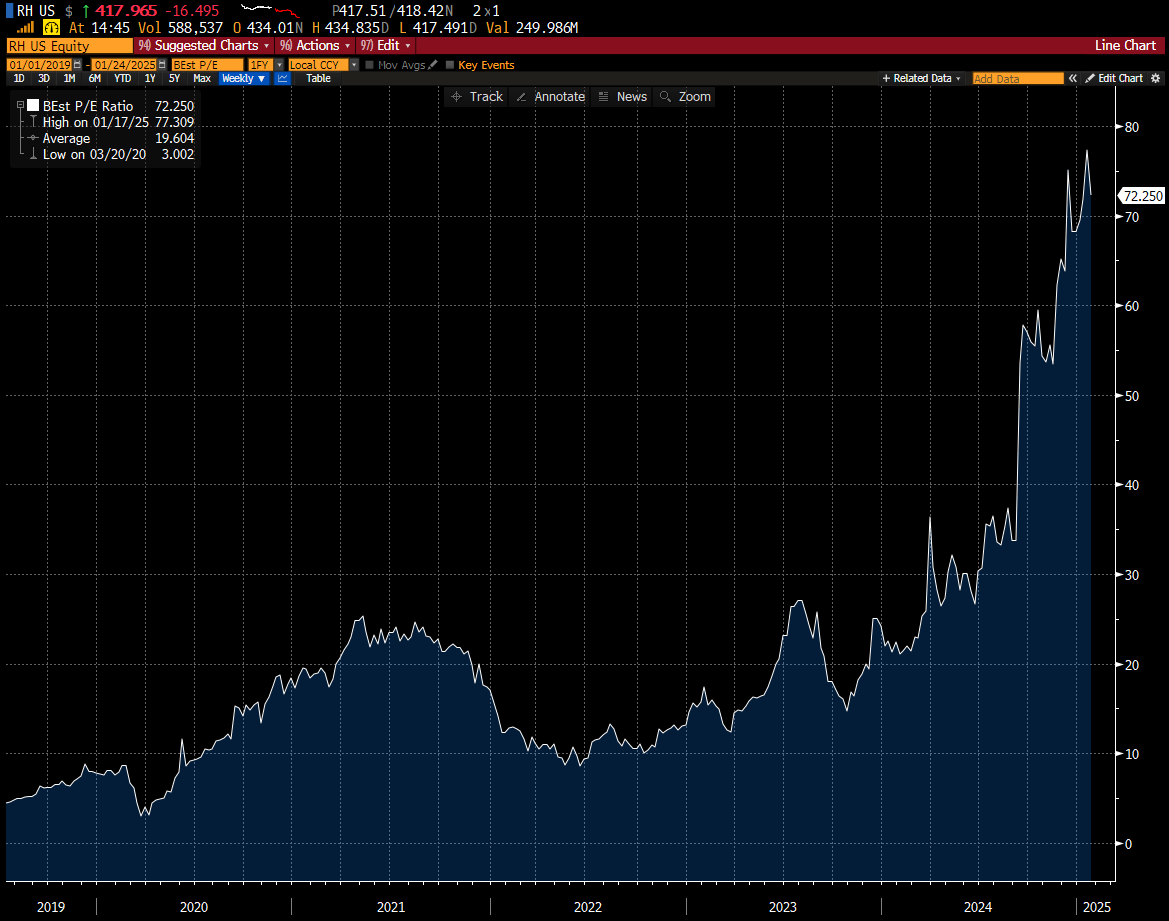Screen dimensions: 1169x921
Task: Click the Key Events link label
Action: (486, 65)
